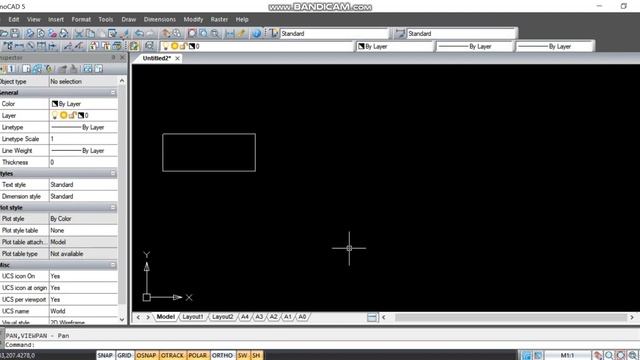The image size is (640, 360).
Task: Open the text style Standard dropdown
Action: (x=334, y=33)
